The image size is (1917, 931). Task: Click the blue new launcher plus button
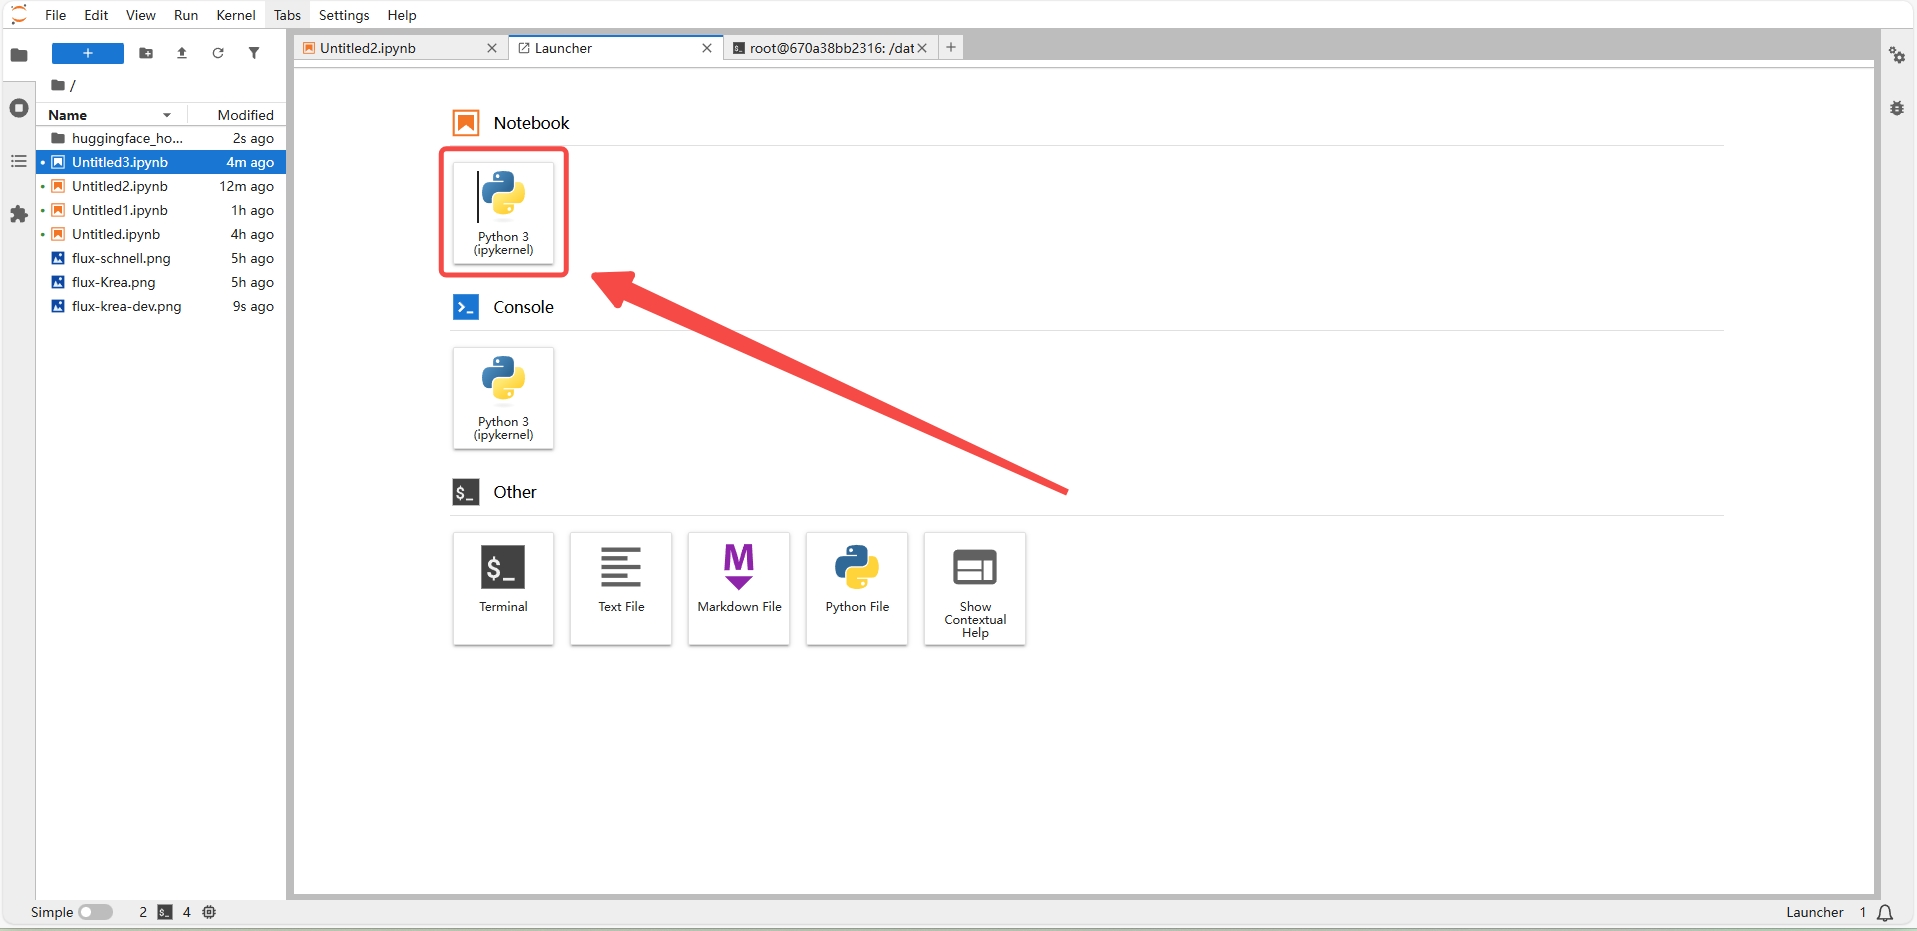[x=88, y=53]
